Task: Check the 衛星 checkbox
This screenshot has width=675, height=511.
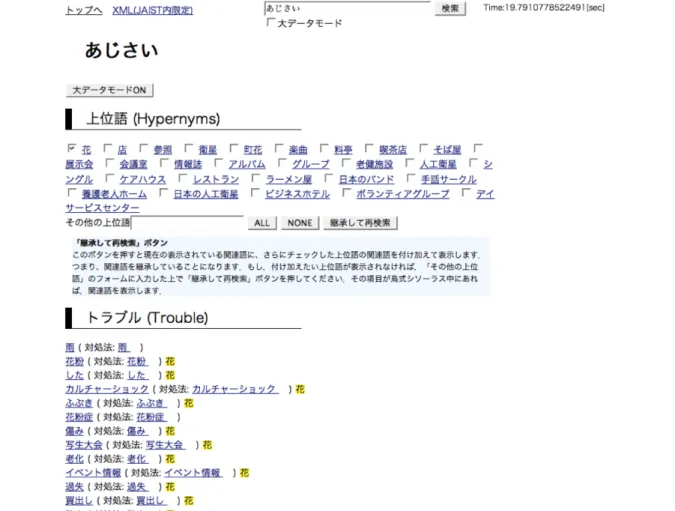Action: 189,149
